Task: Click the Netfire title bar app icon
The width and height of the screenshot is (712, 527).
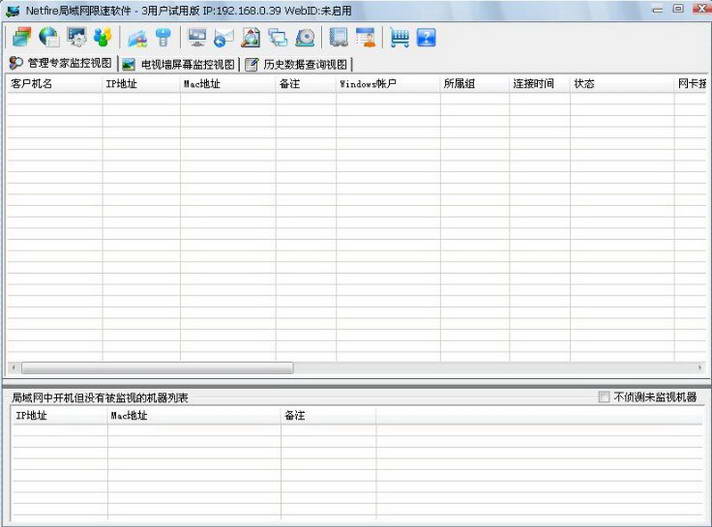Action: click(x=13, y=10)
